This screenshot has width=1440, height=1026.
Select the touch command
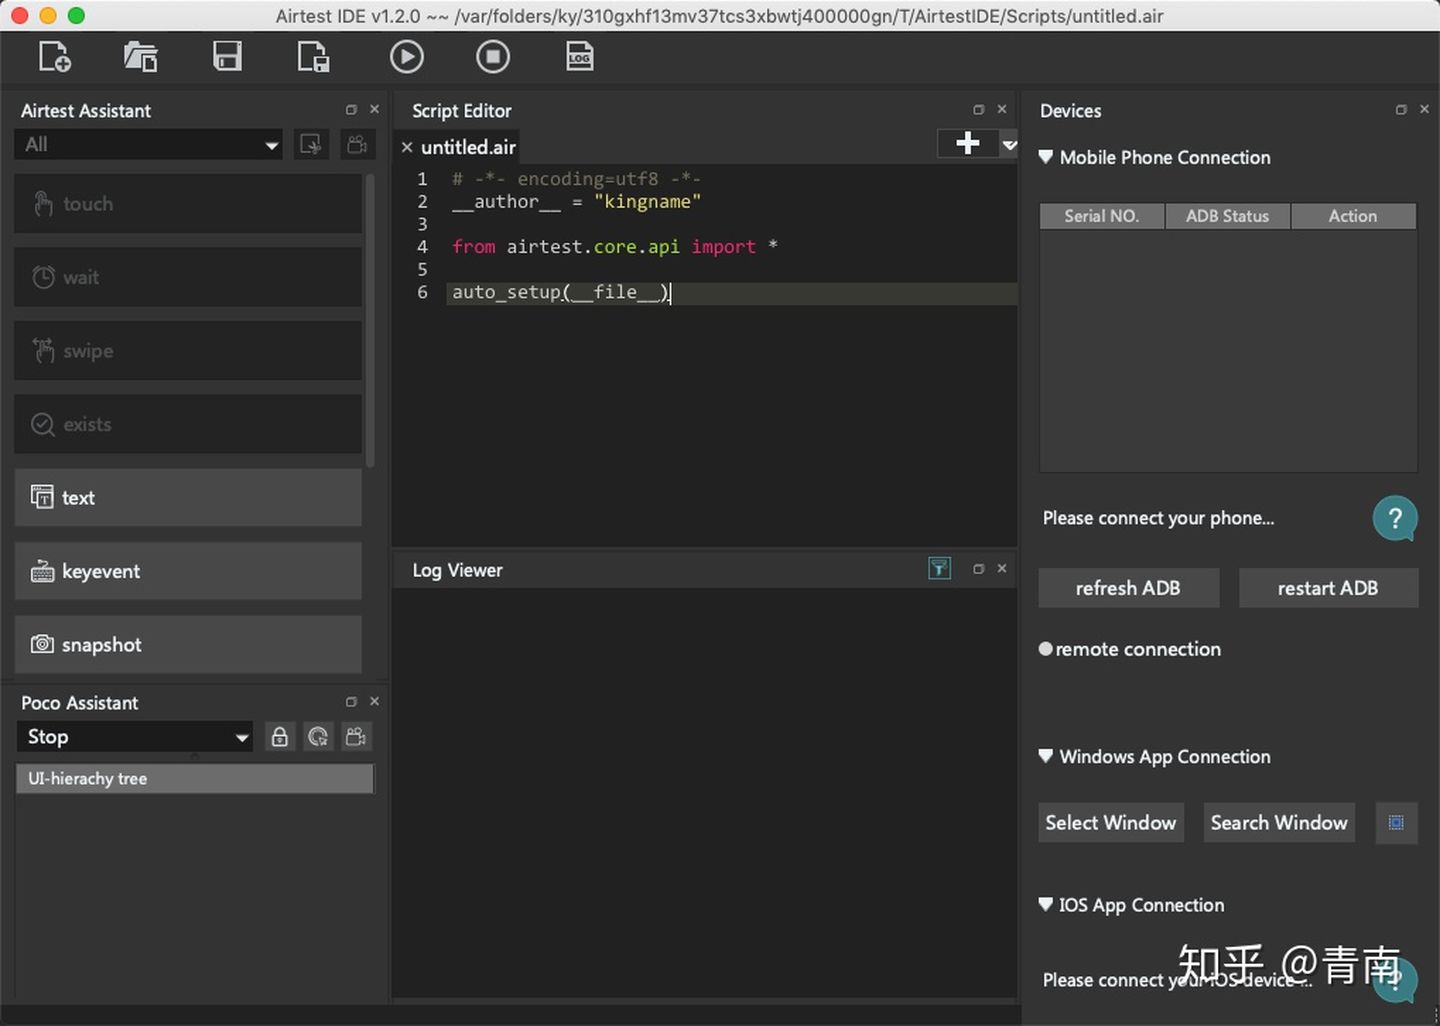(188, 204)
